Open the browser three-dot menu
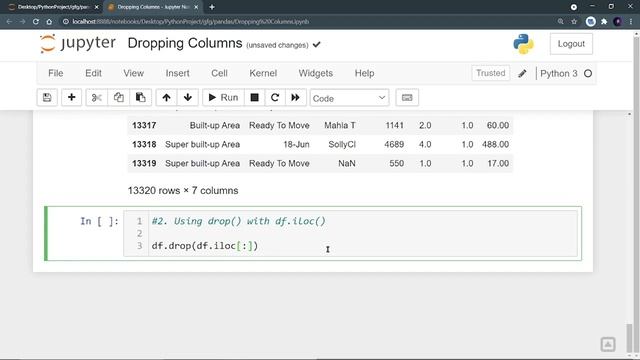This screenshot has height=360, width=640. (631, 22)
